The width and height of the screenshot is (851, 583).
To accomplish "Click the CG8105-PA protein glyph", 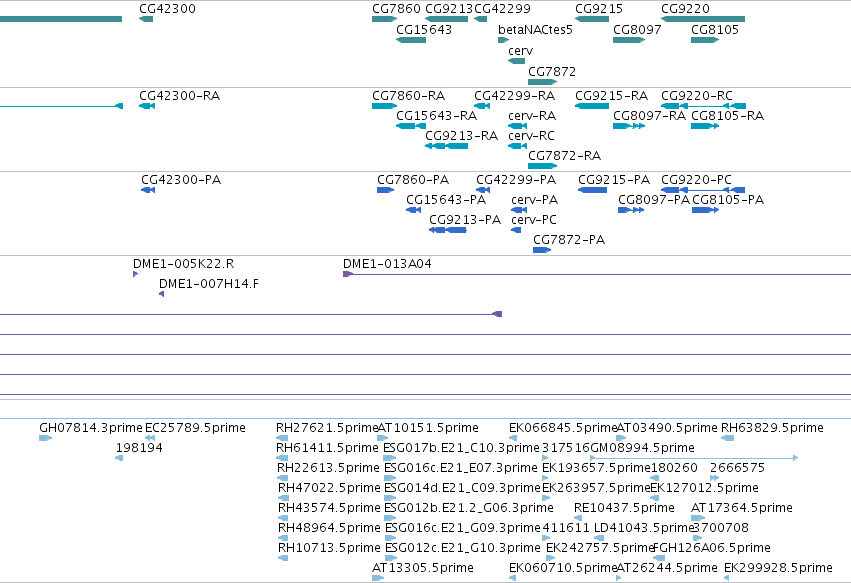I will coord(706,210).
